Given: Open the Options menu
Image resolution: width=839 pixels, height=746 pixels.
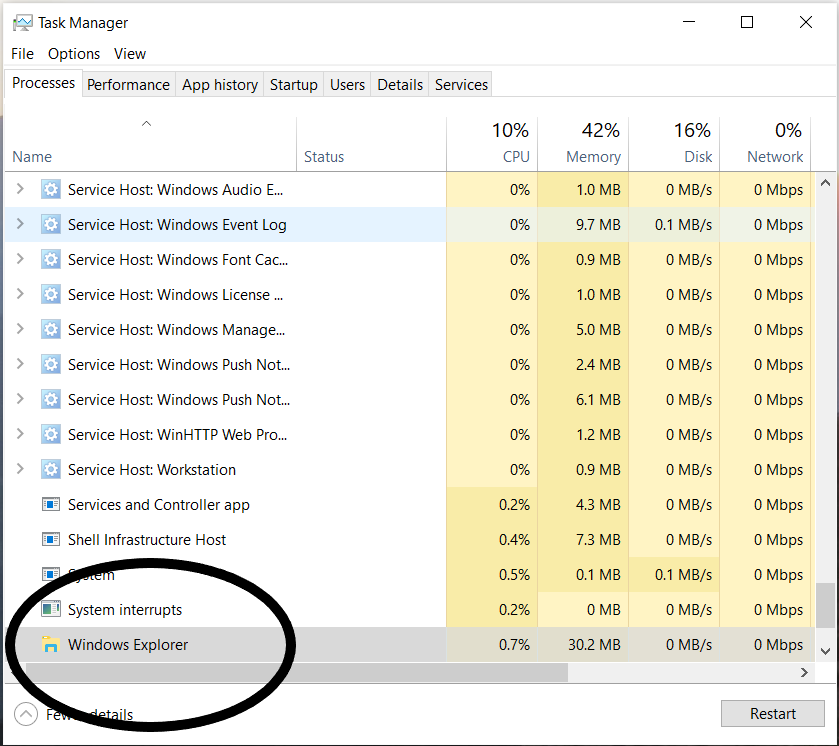Looking at the screenshot, I should 74,54.
